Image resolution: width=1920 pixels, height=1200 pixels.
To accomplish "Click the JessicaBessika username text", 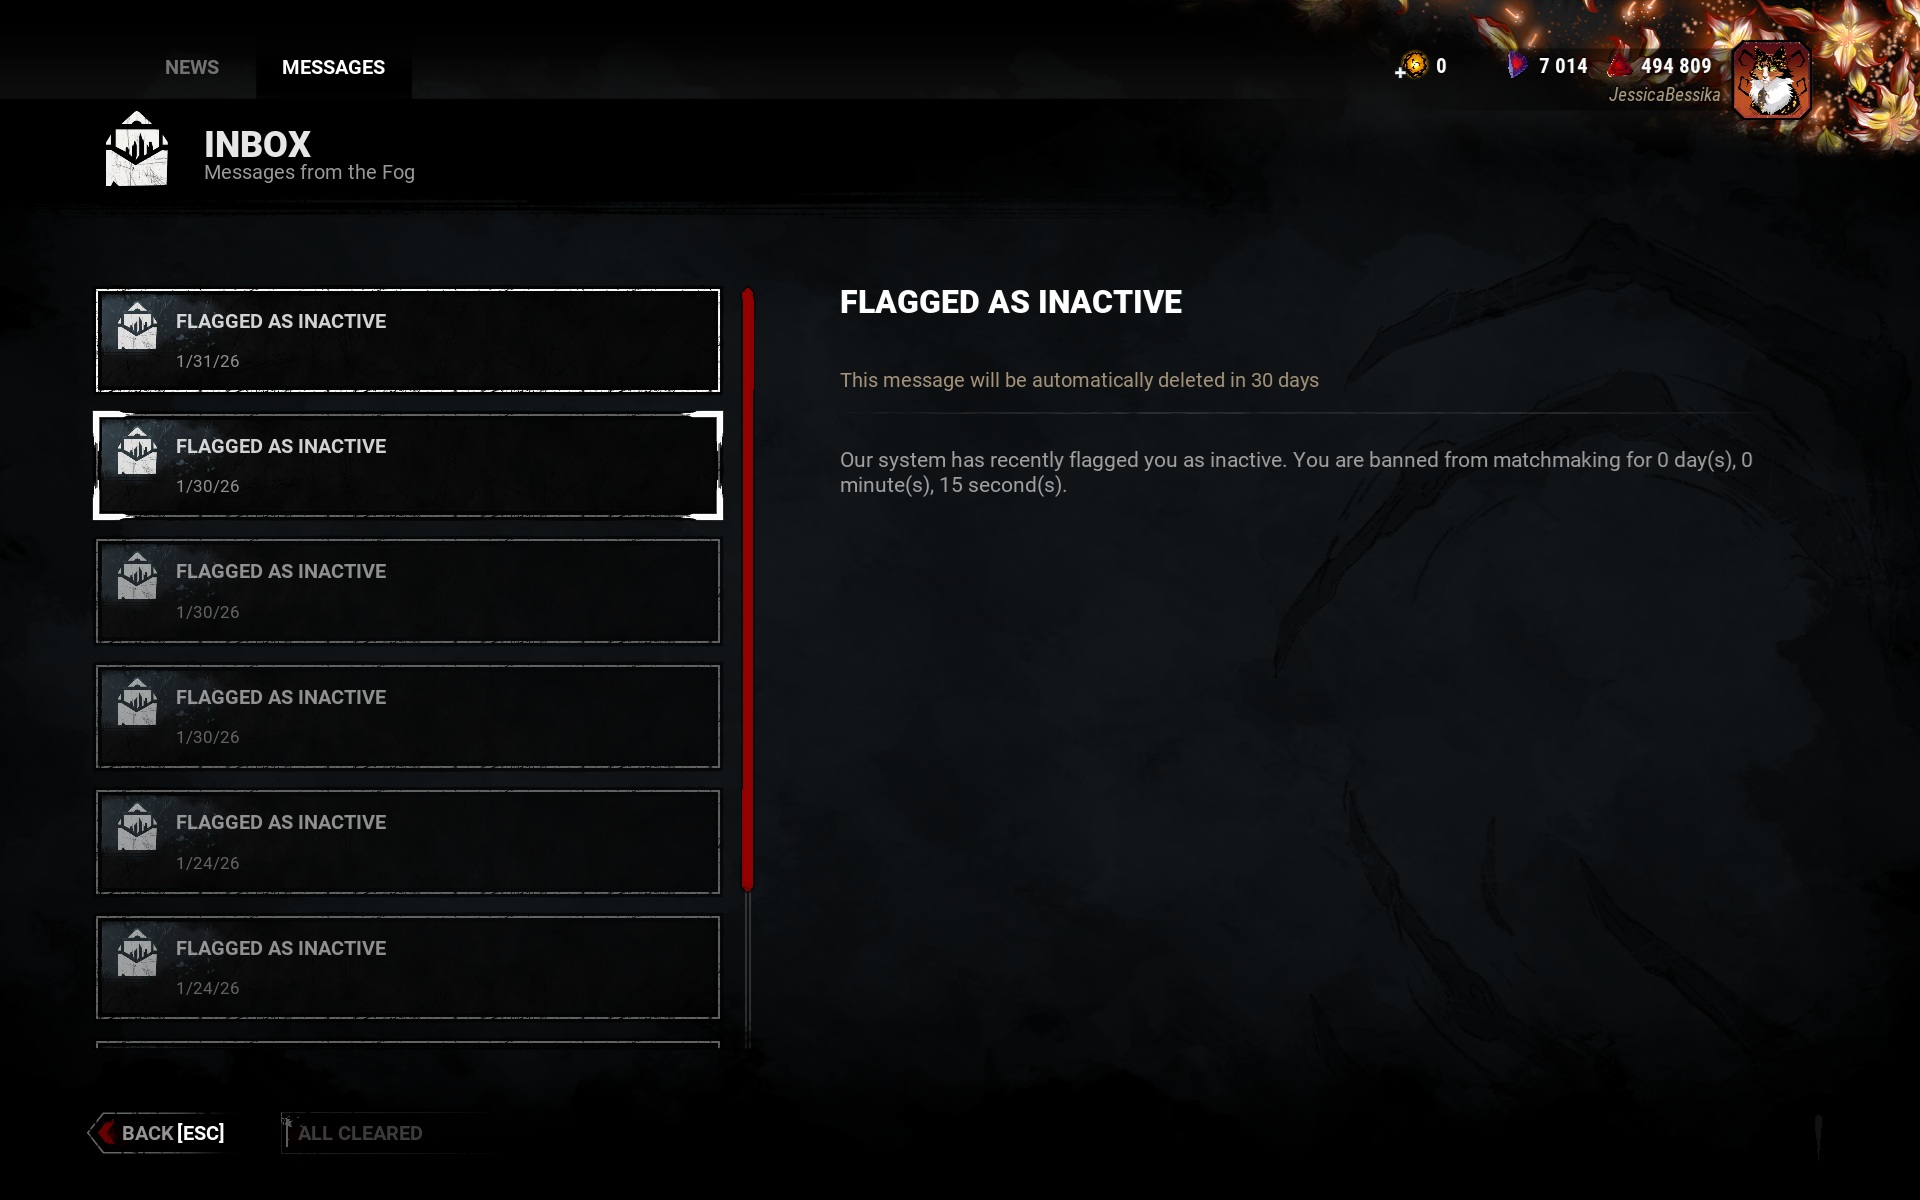I will pos(1664,95).
